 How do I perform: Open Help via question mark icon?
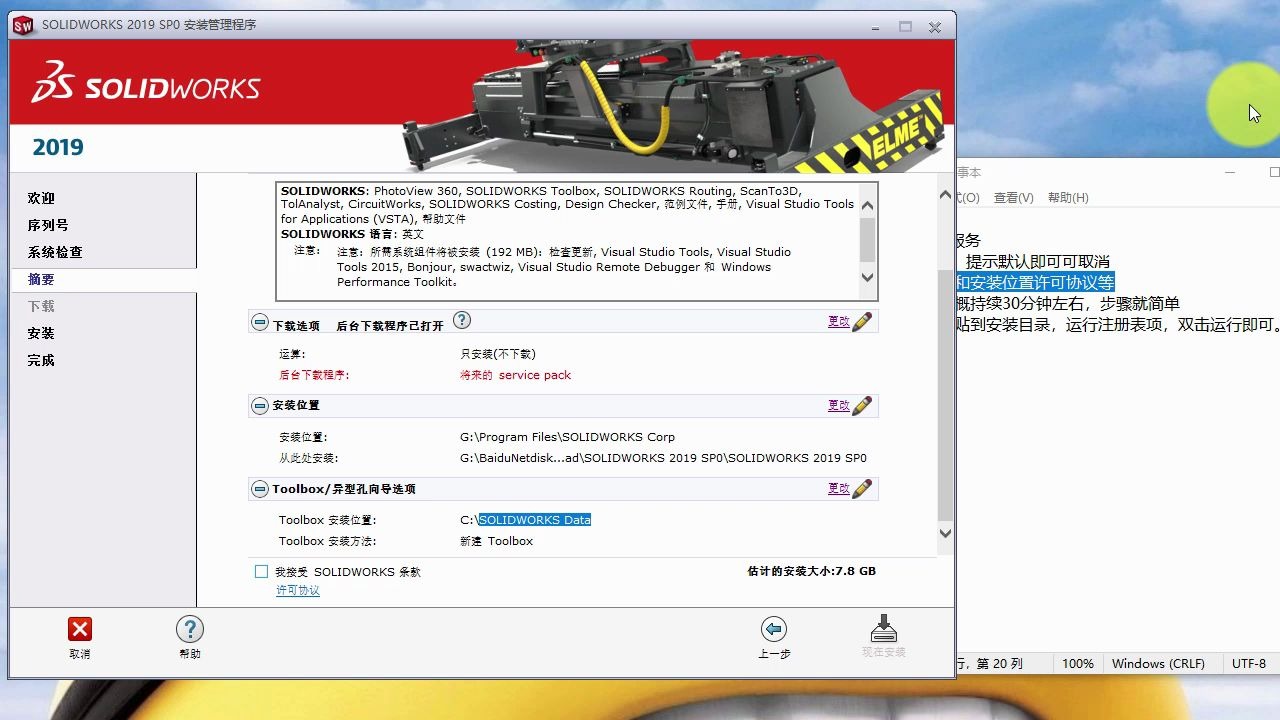click(190, 629)
